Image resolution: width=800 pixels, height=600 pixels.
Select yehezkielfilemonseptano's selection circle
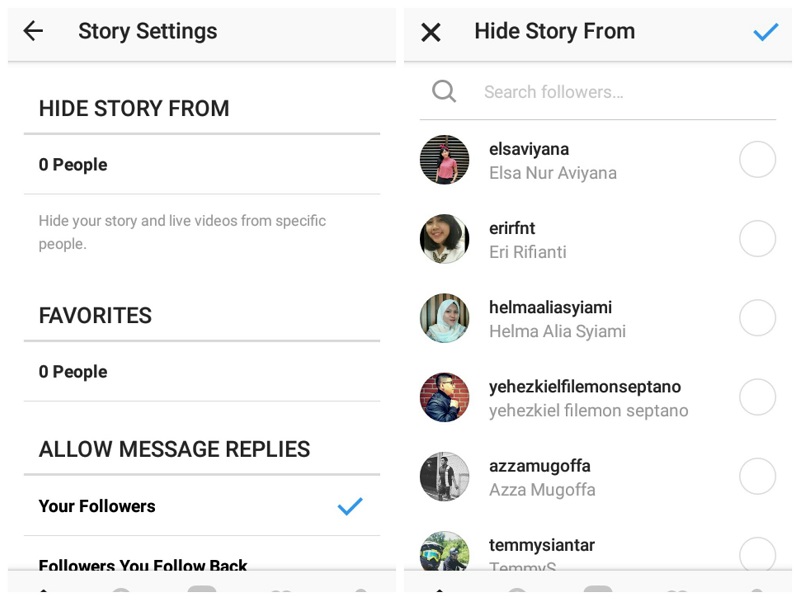tap(757, 397)
